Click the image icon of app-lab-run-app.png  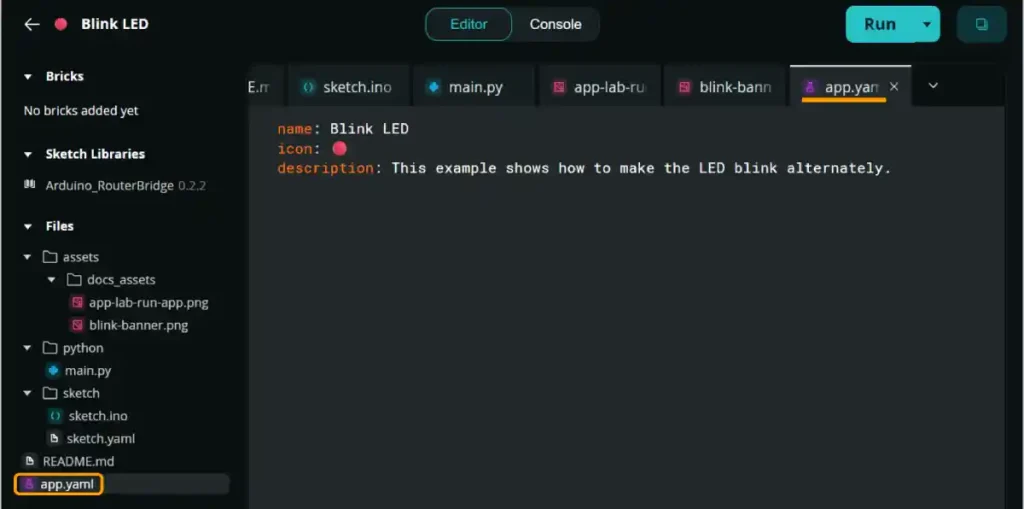(x=78, y=303)
